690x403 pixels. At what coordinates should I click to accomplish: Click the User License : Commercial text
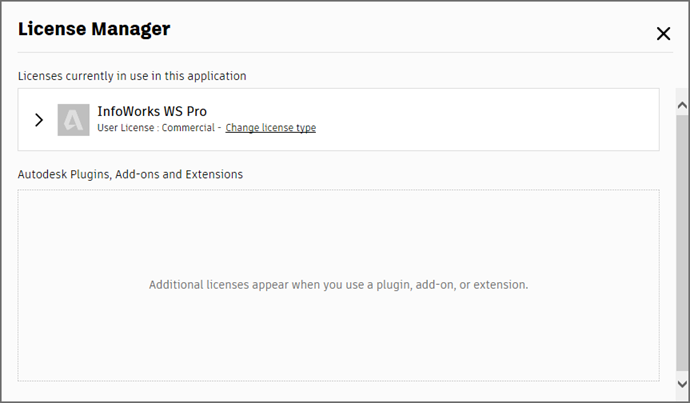(156, 128)
